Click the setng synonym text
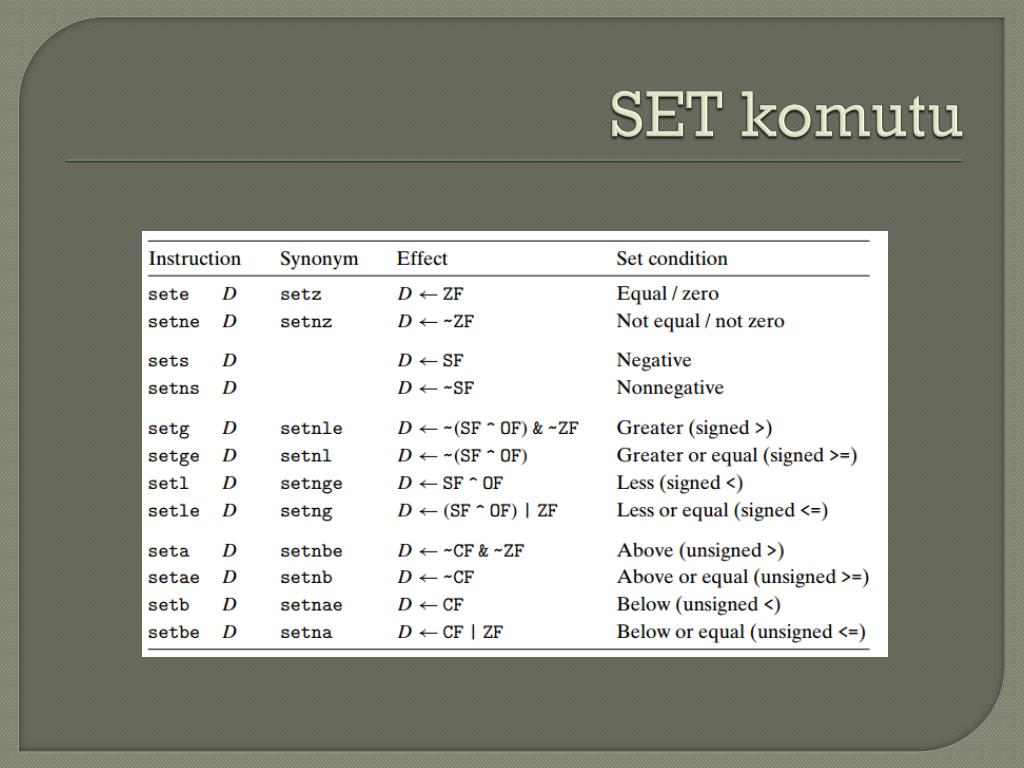Viewport: 1024px width, 768px height. tap(306, 511)
